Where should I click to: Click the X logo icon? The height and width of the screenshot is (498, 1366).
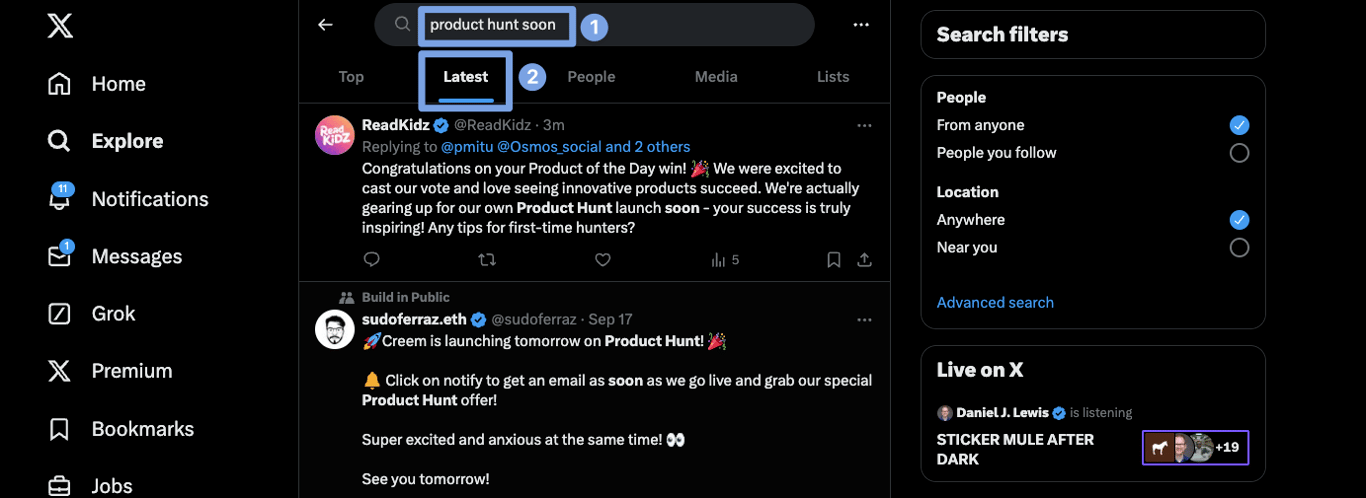(x=60, y=26)
